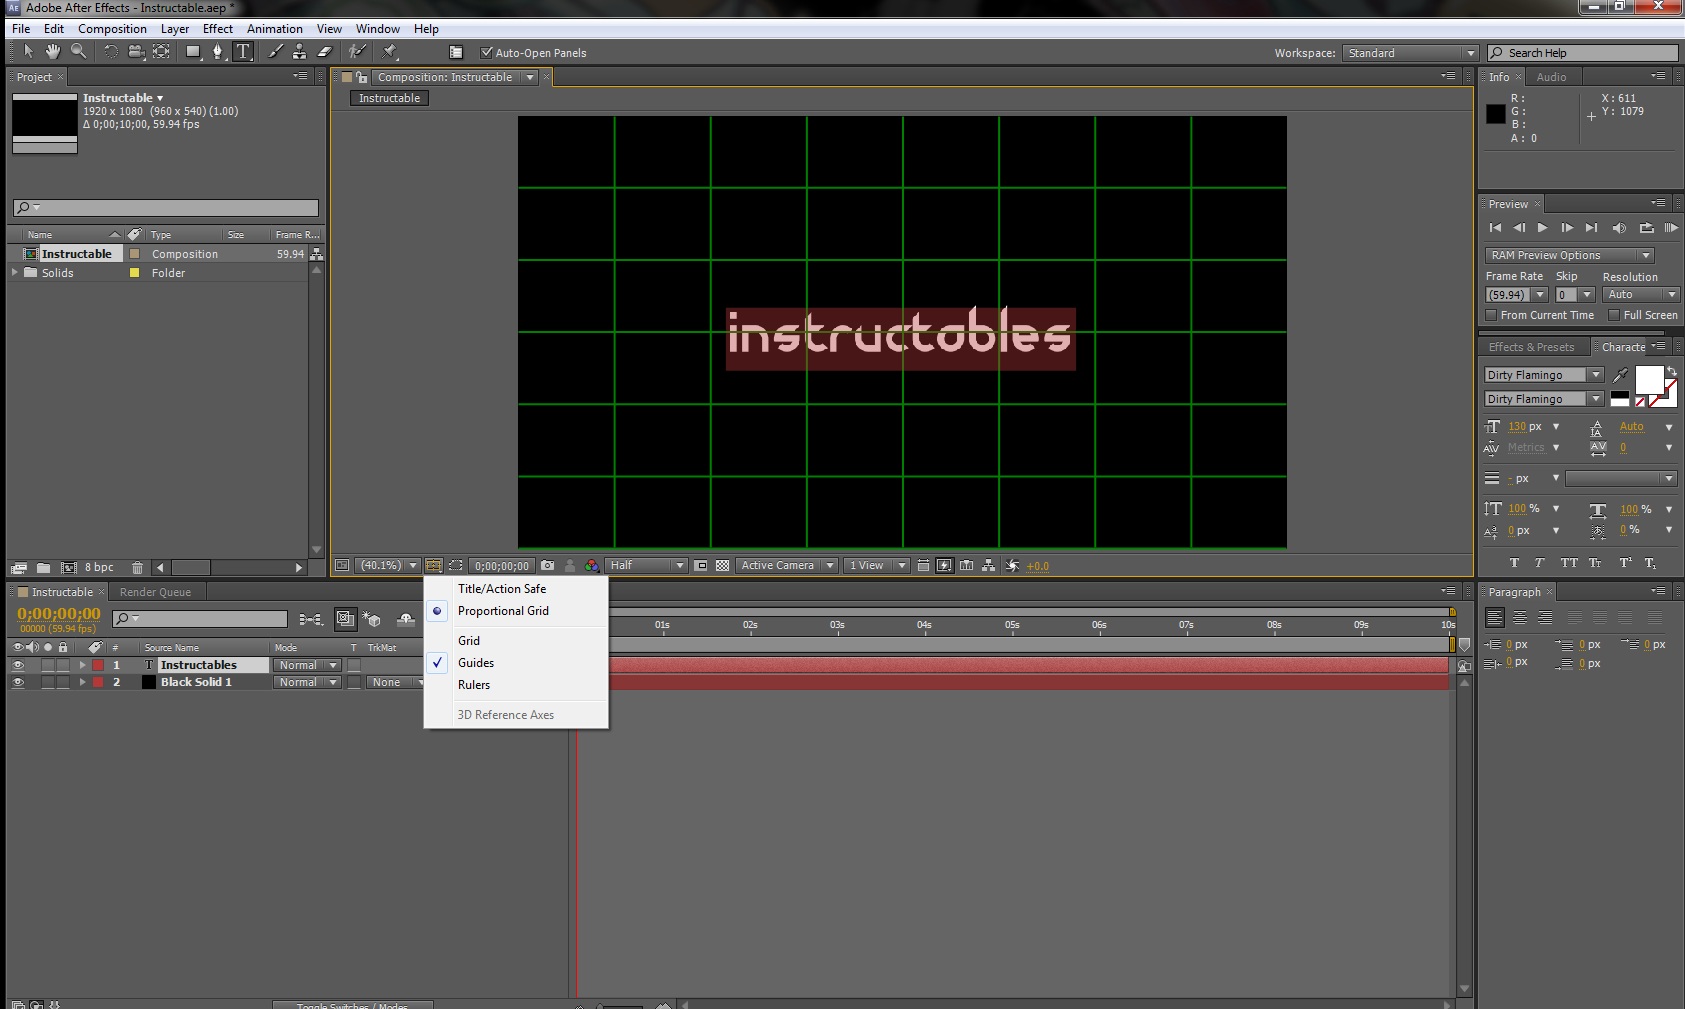This screenshot has width=1685, height=1009.
Task: Open the Half resolution dropdown
Action: (x=647, y=566)
